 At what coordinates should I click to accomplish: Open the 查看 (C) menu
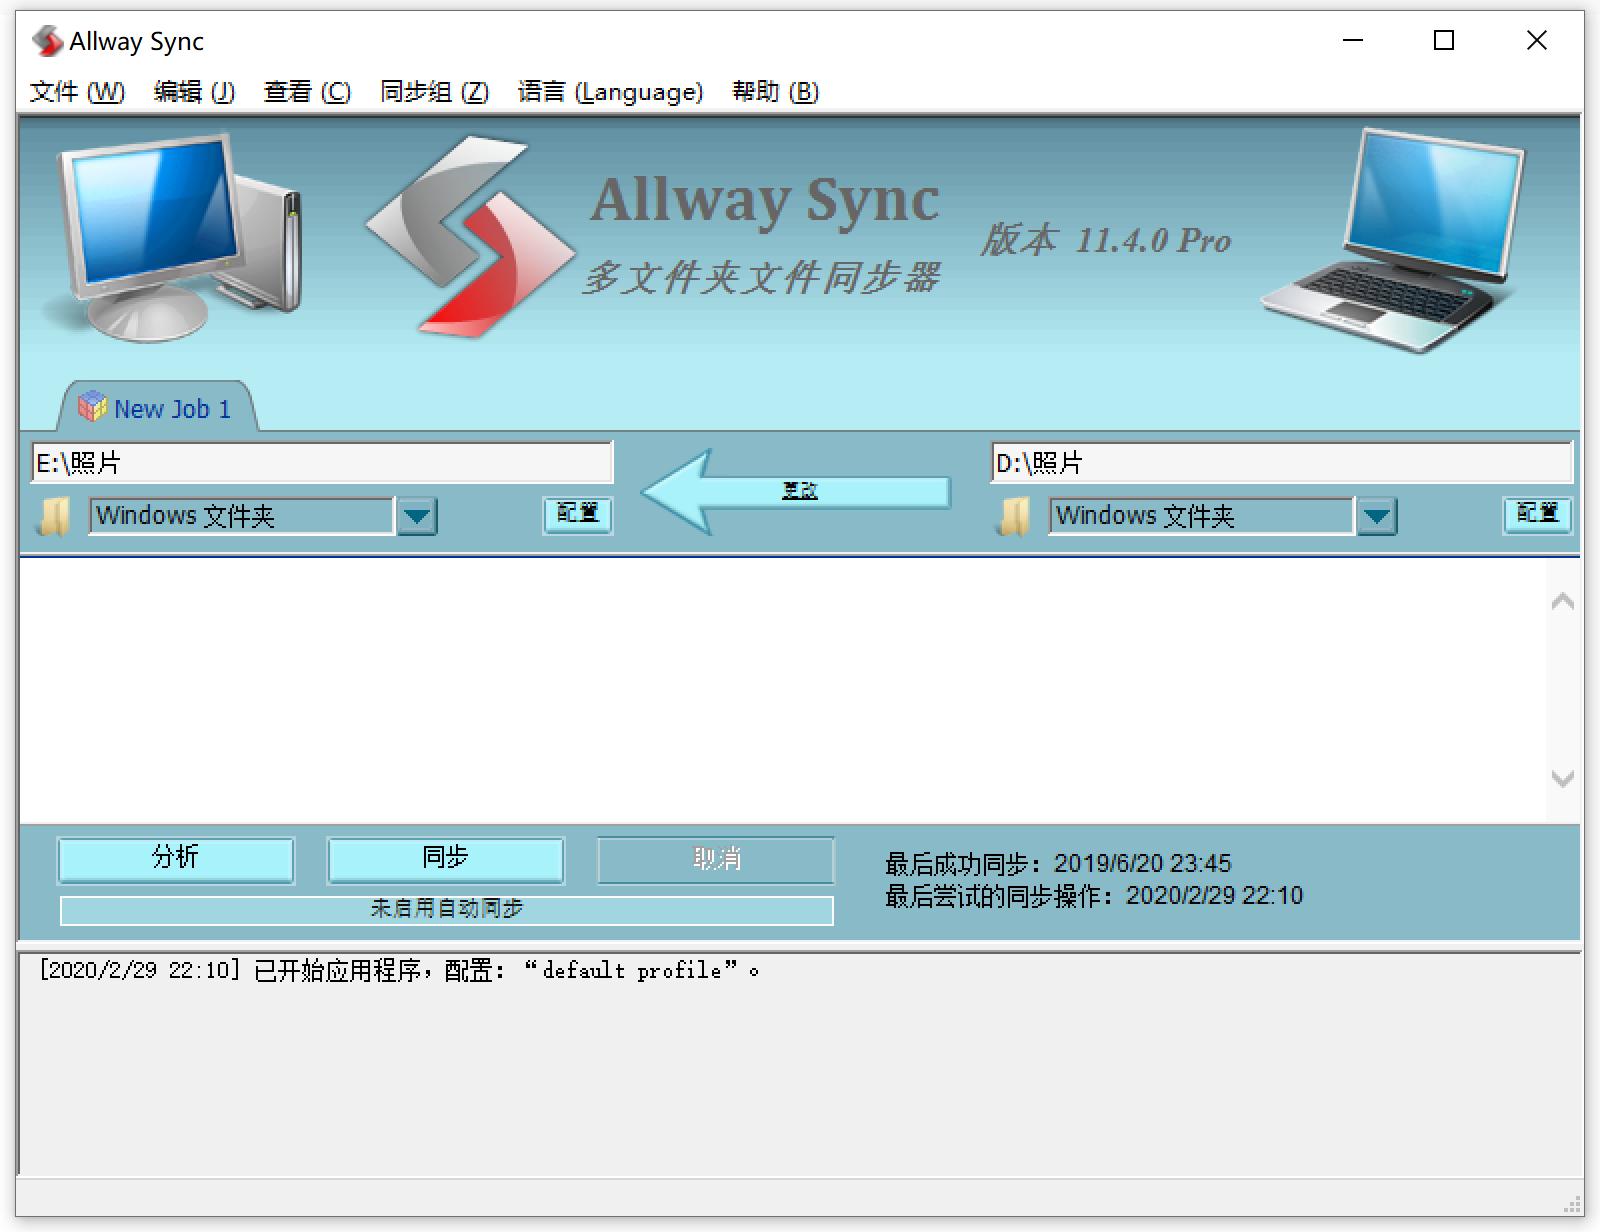click(x=307, y=92)
